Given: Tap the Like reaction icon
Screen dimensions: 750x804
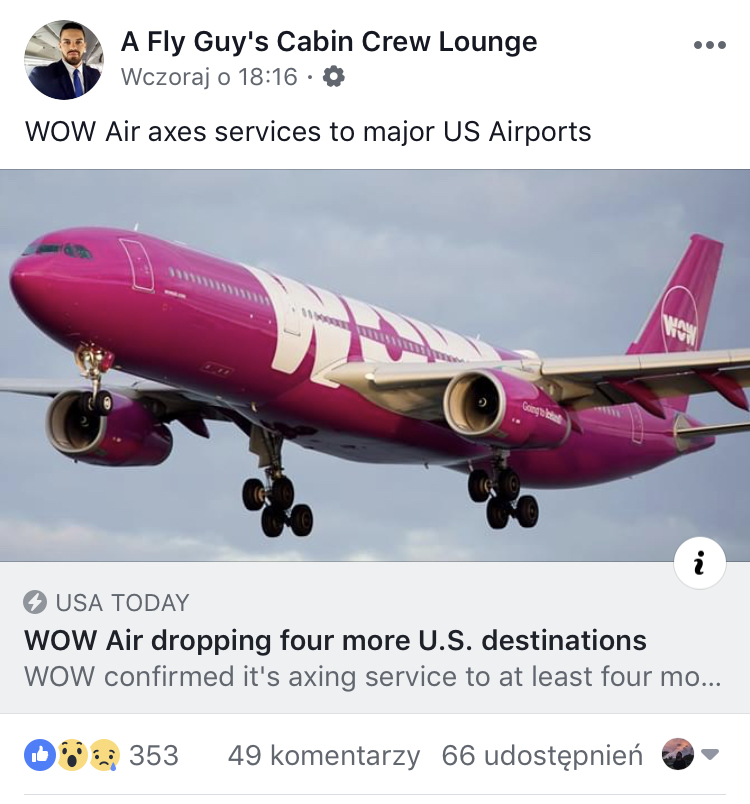Looking at the screenshot, I should (40, 755).
